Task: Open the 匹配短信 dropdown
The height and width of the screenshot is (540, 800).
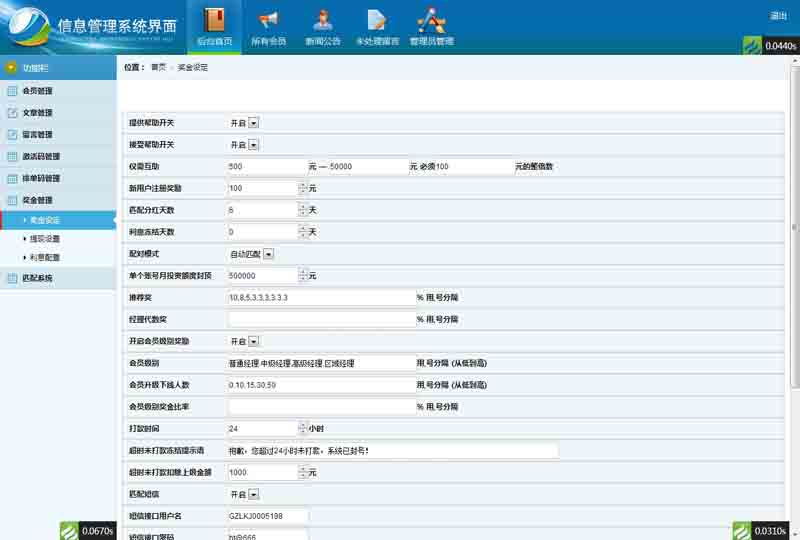Action: (x=253, y=494)
